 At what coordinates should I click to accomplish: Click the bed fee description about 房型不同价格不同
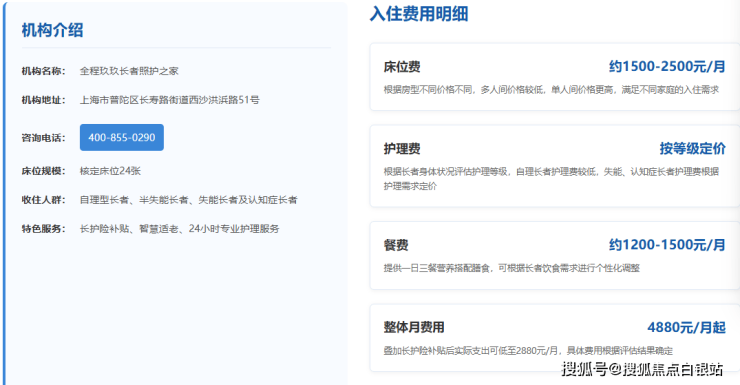click(551, 90)
